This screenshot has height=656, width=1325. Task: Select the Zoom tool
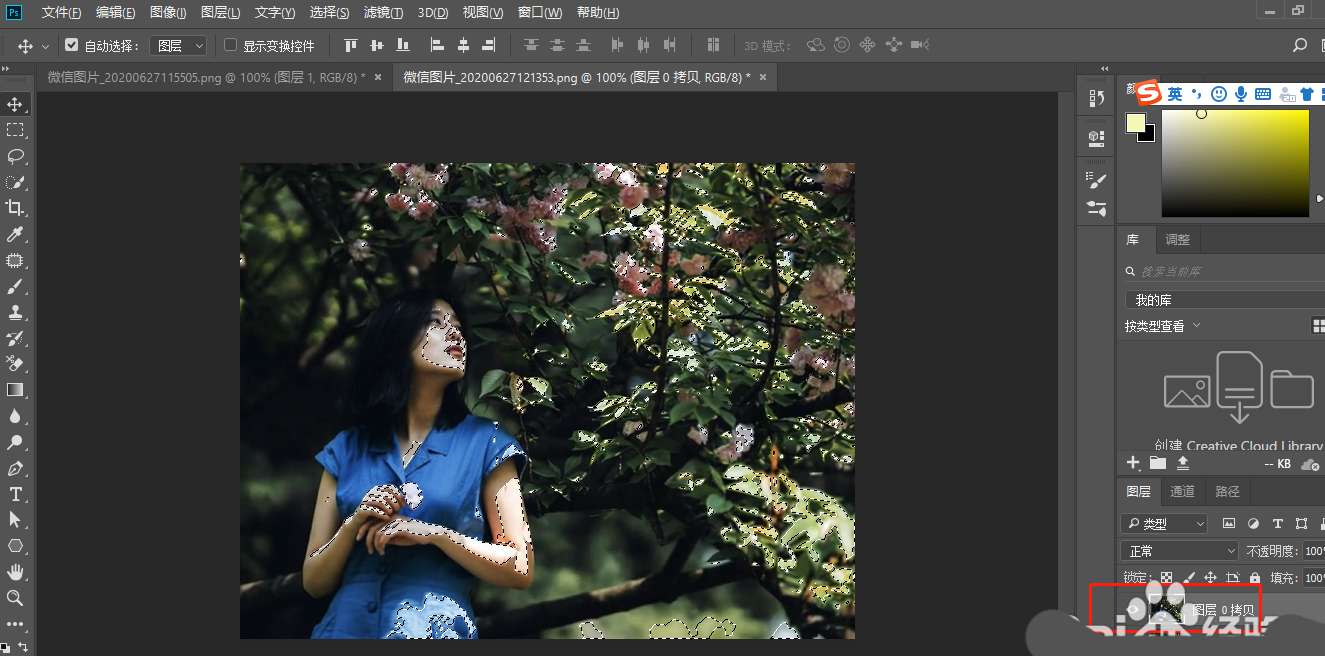click(15, 598)
